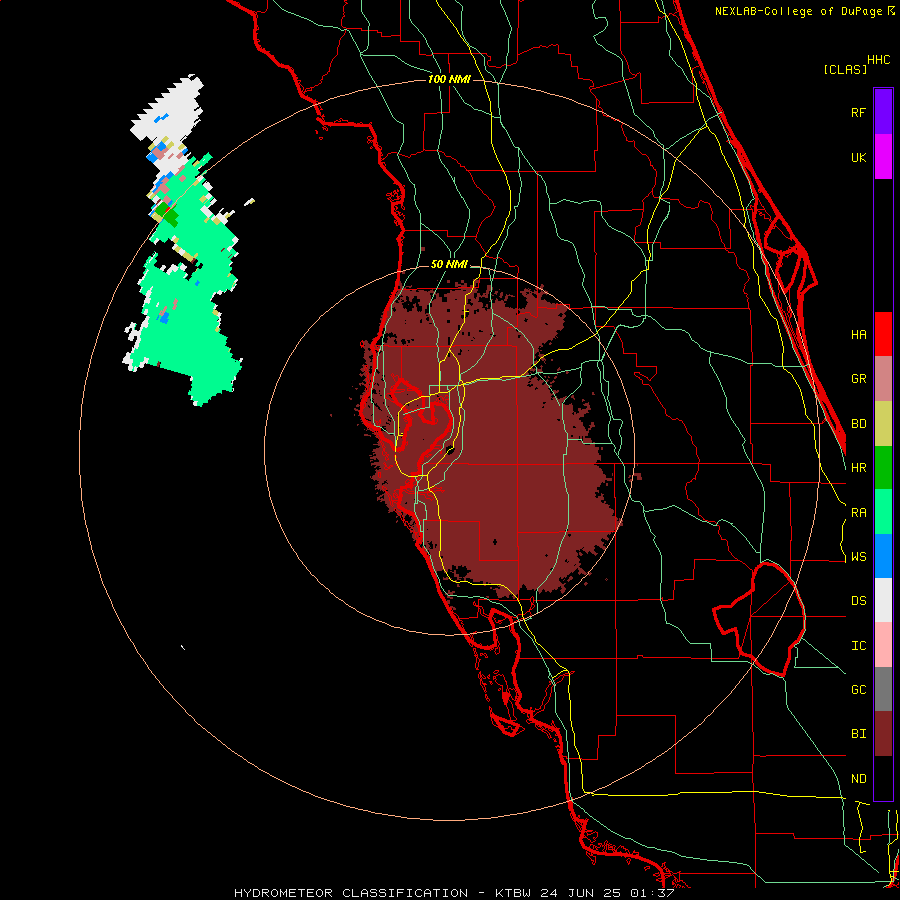Click the BI legend label

859,734
